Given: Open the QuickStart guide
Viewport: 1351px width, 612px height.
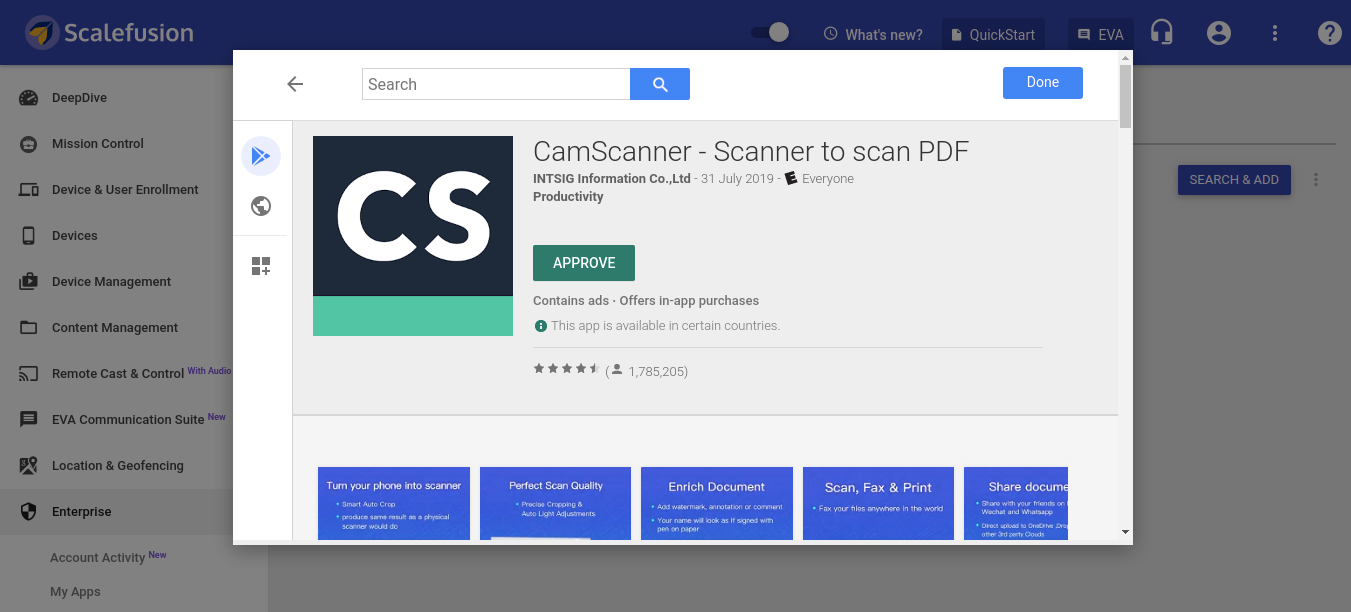Looking at the screenshot, I should (993, 34).
